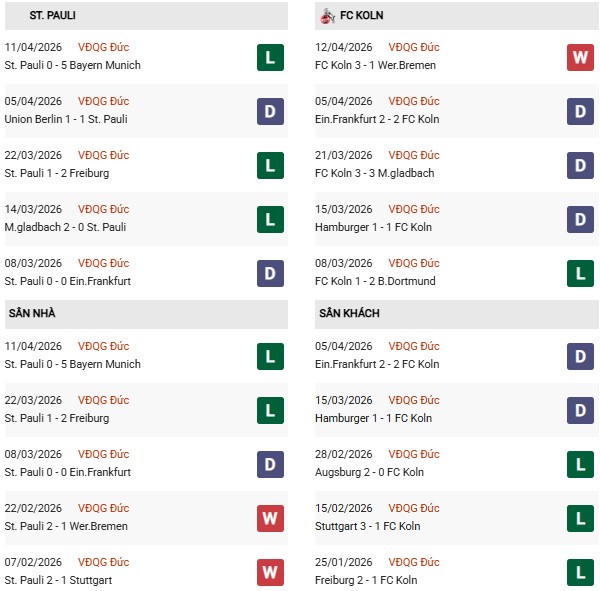Click the W badge for St. Pauli 2-1 Wer.Bremen

pos(270,518)
